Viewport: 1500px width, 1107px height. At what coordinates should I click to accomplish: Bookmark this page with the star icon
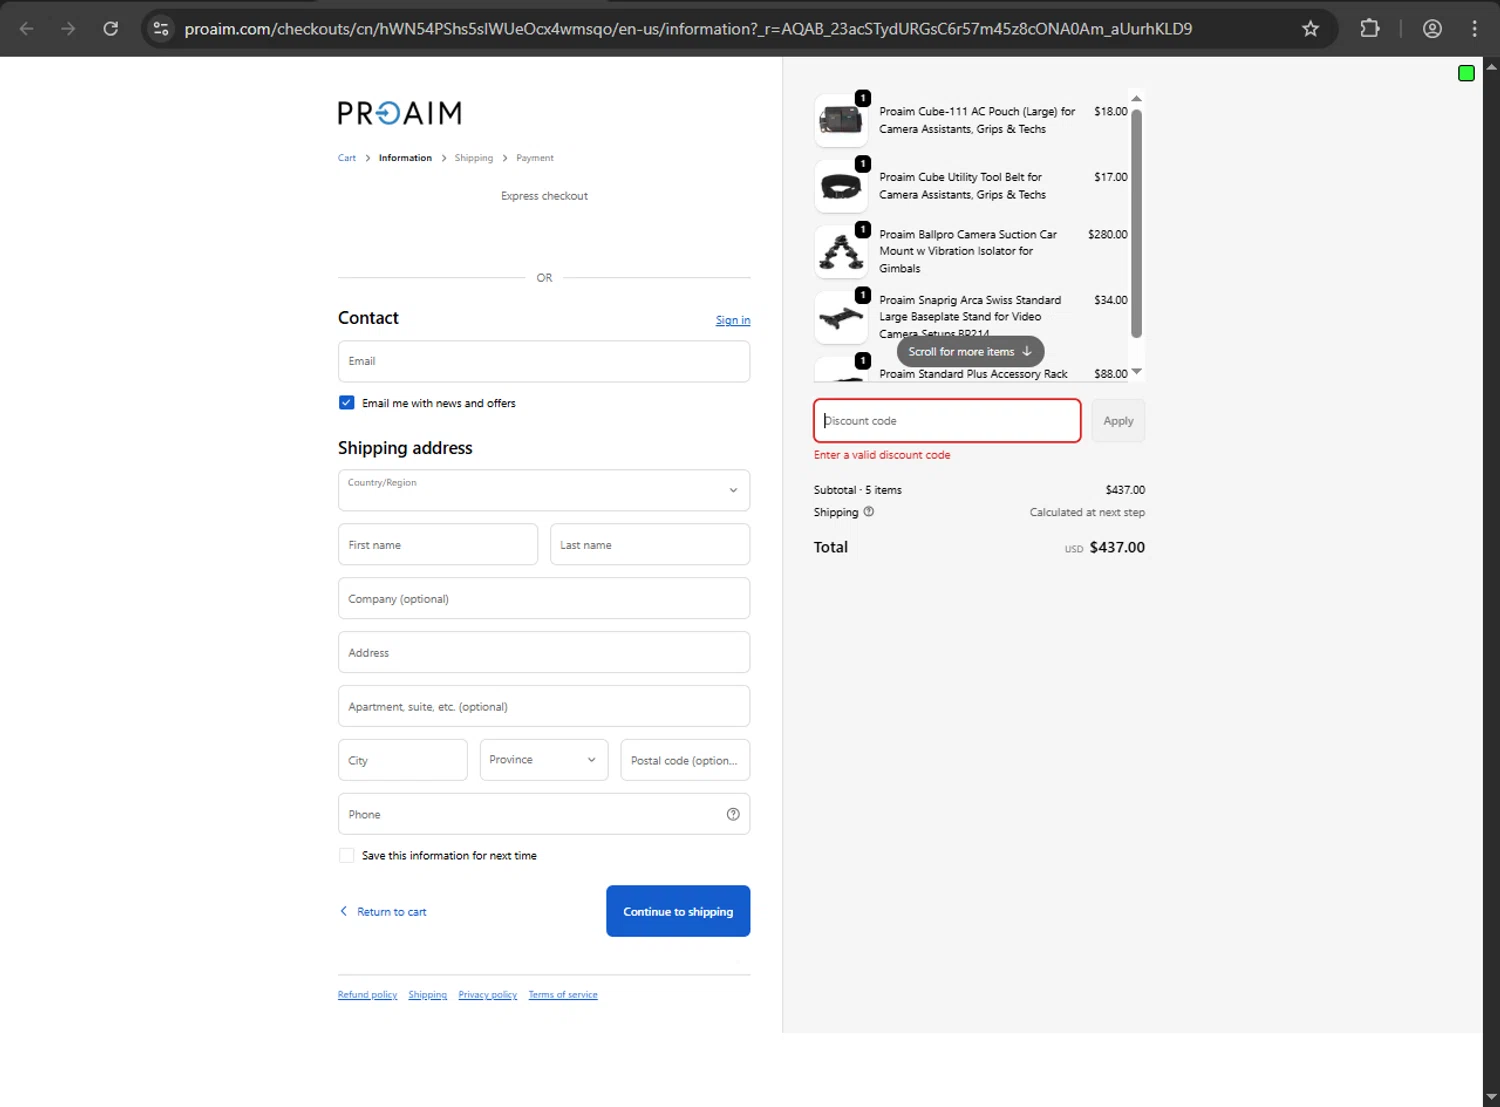click(x=1310, y=29)
